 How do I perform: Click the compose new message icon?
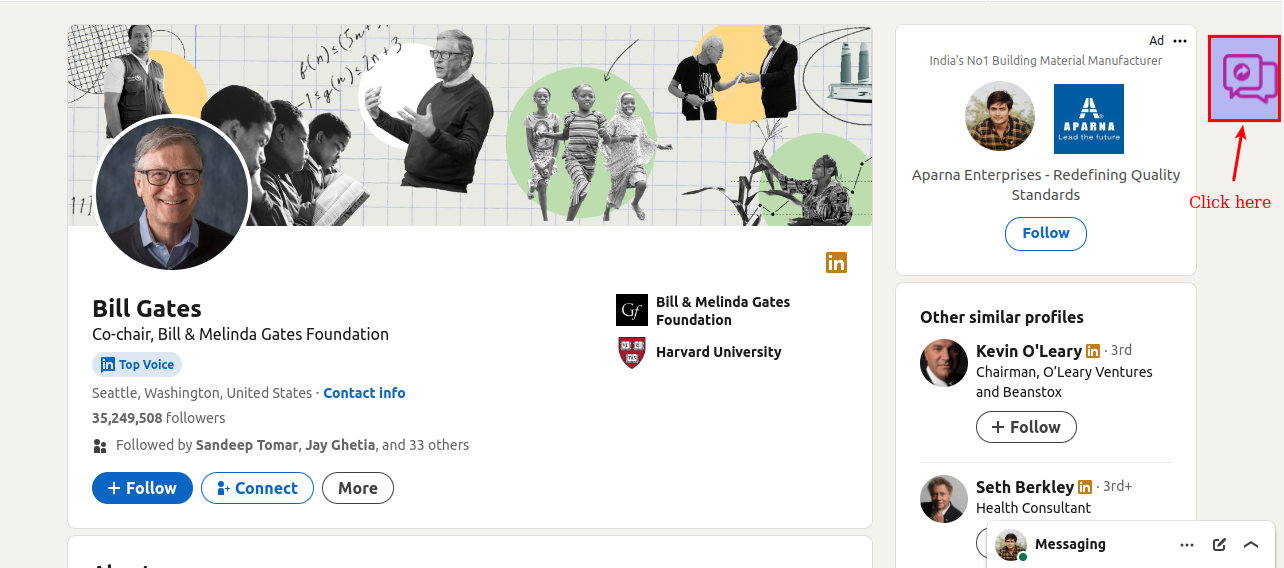(x=1219, y=545)
